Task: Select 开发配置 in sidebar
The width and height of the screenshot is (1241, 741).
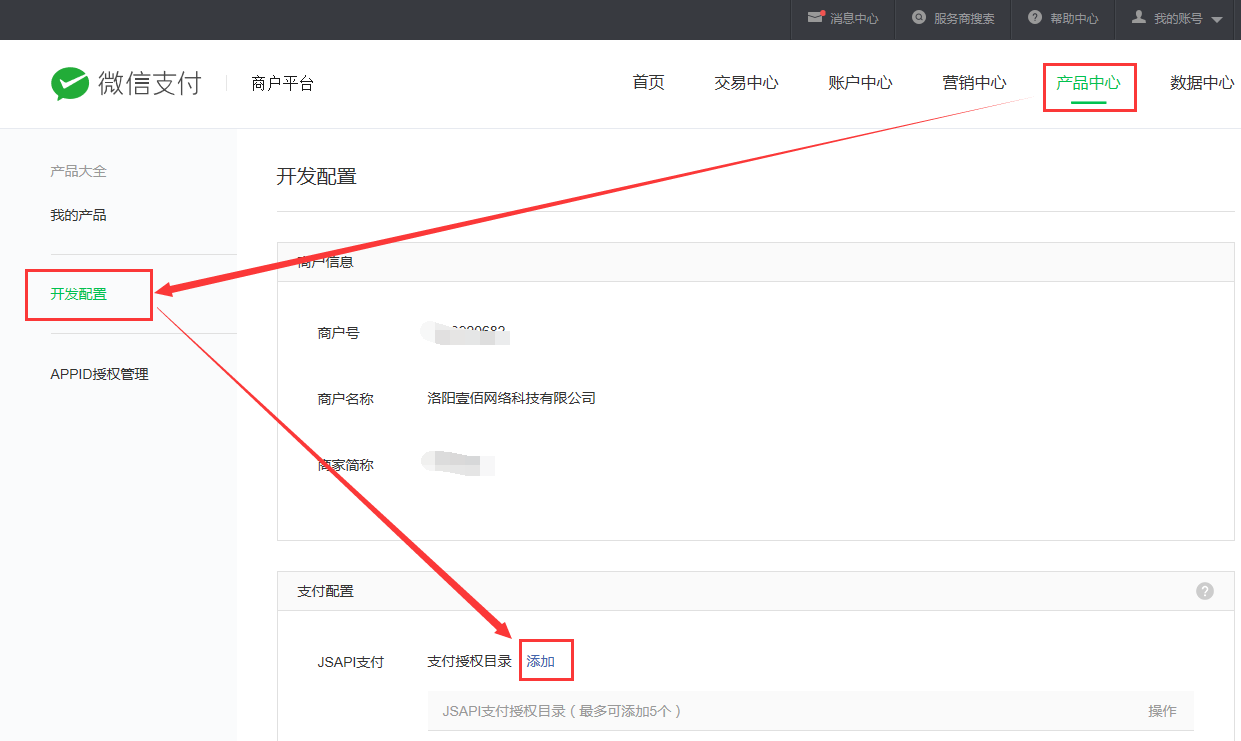Action: tap(78, 294)
